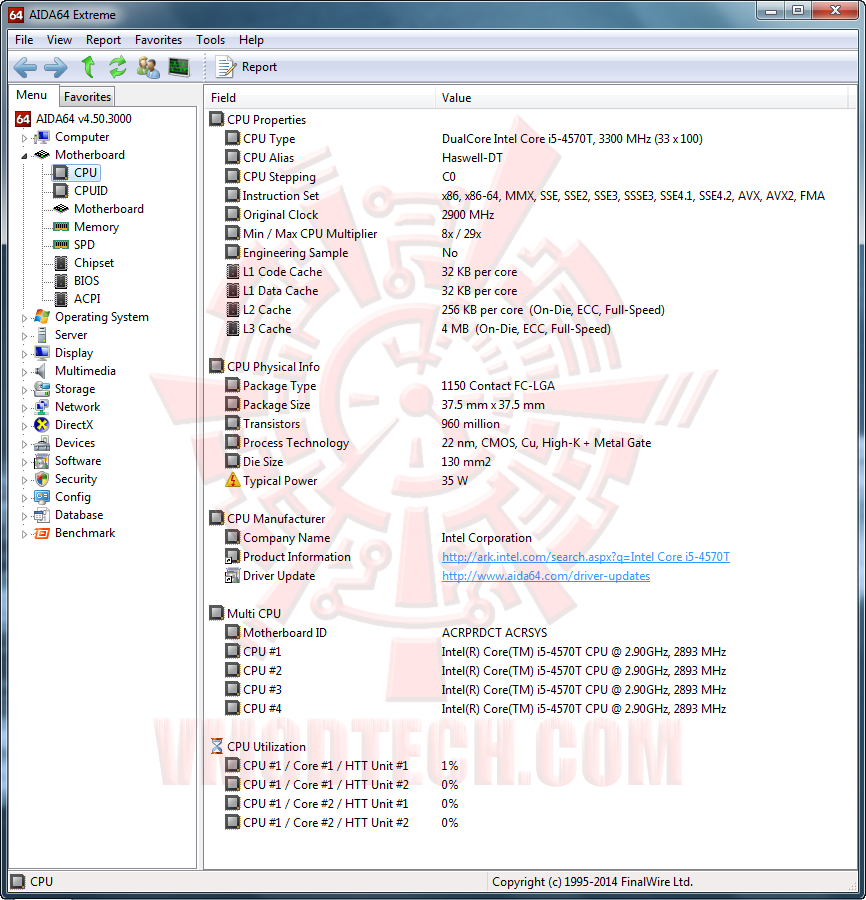Image resolution: width=866 pixels, height=900 pixels.
Task: Expand the Config tree node
Action: (24, 498)
